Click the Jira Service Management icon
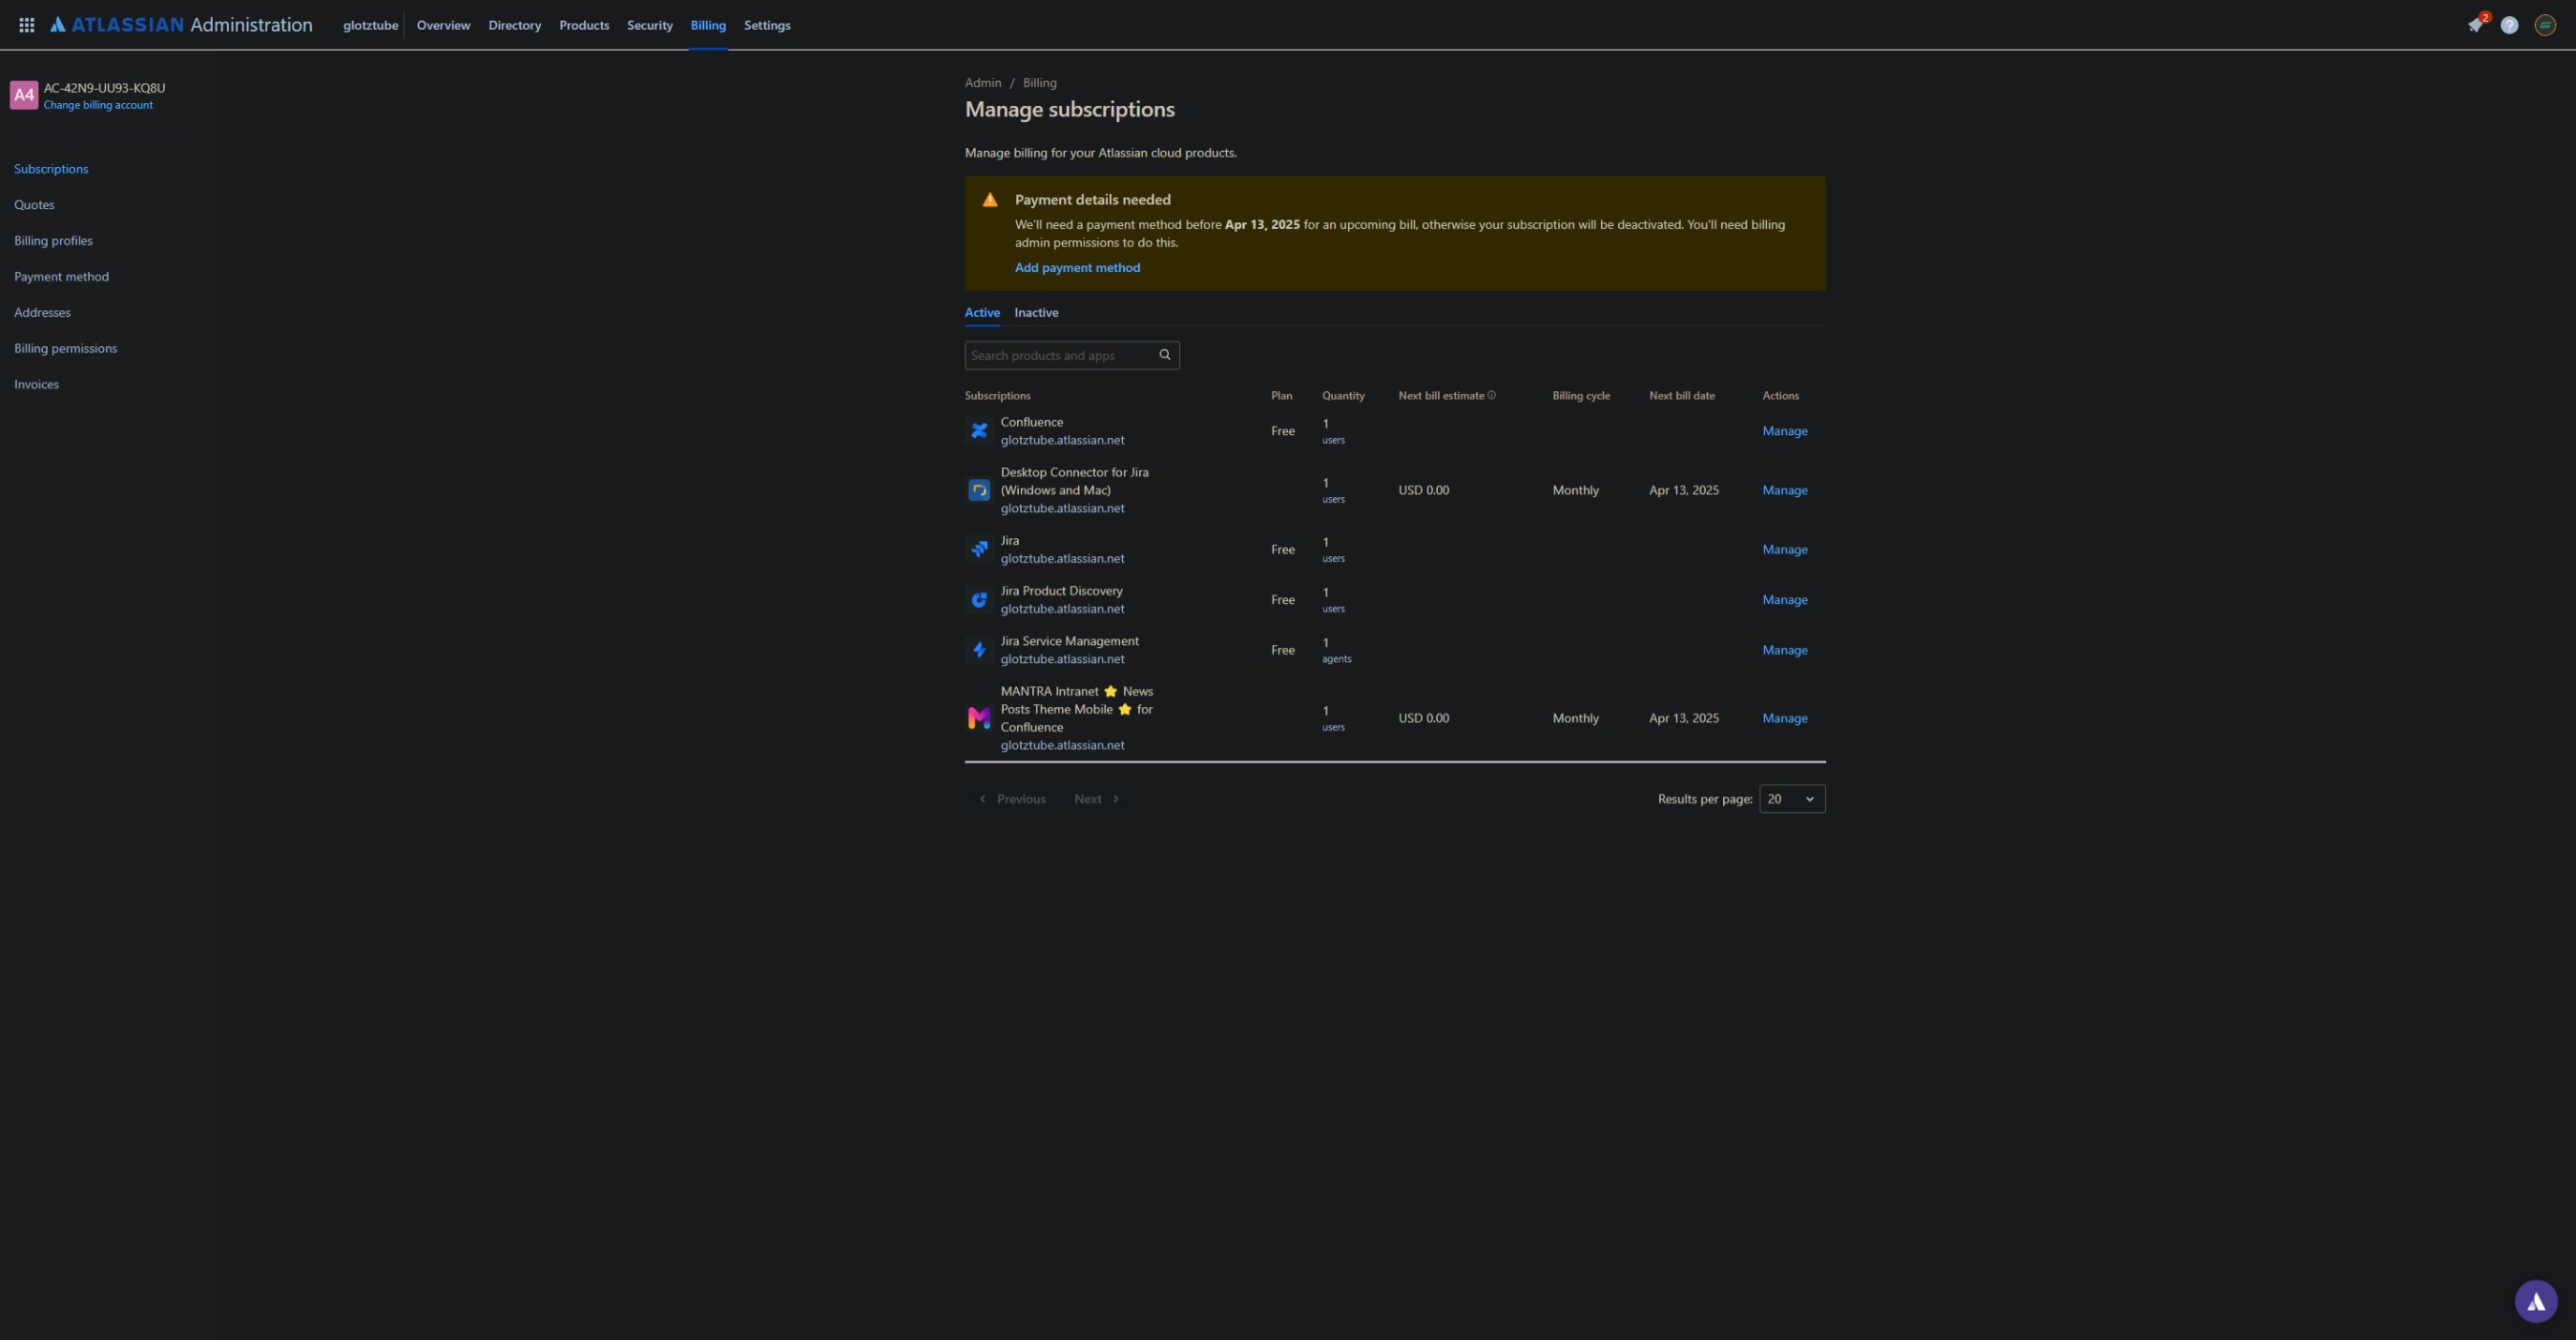Image resolution: width=2576 pixels, height=1340 pixels. point(979,650)
